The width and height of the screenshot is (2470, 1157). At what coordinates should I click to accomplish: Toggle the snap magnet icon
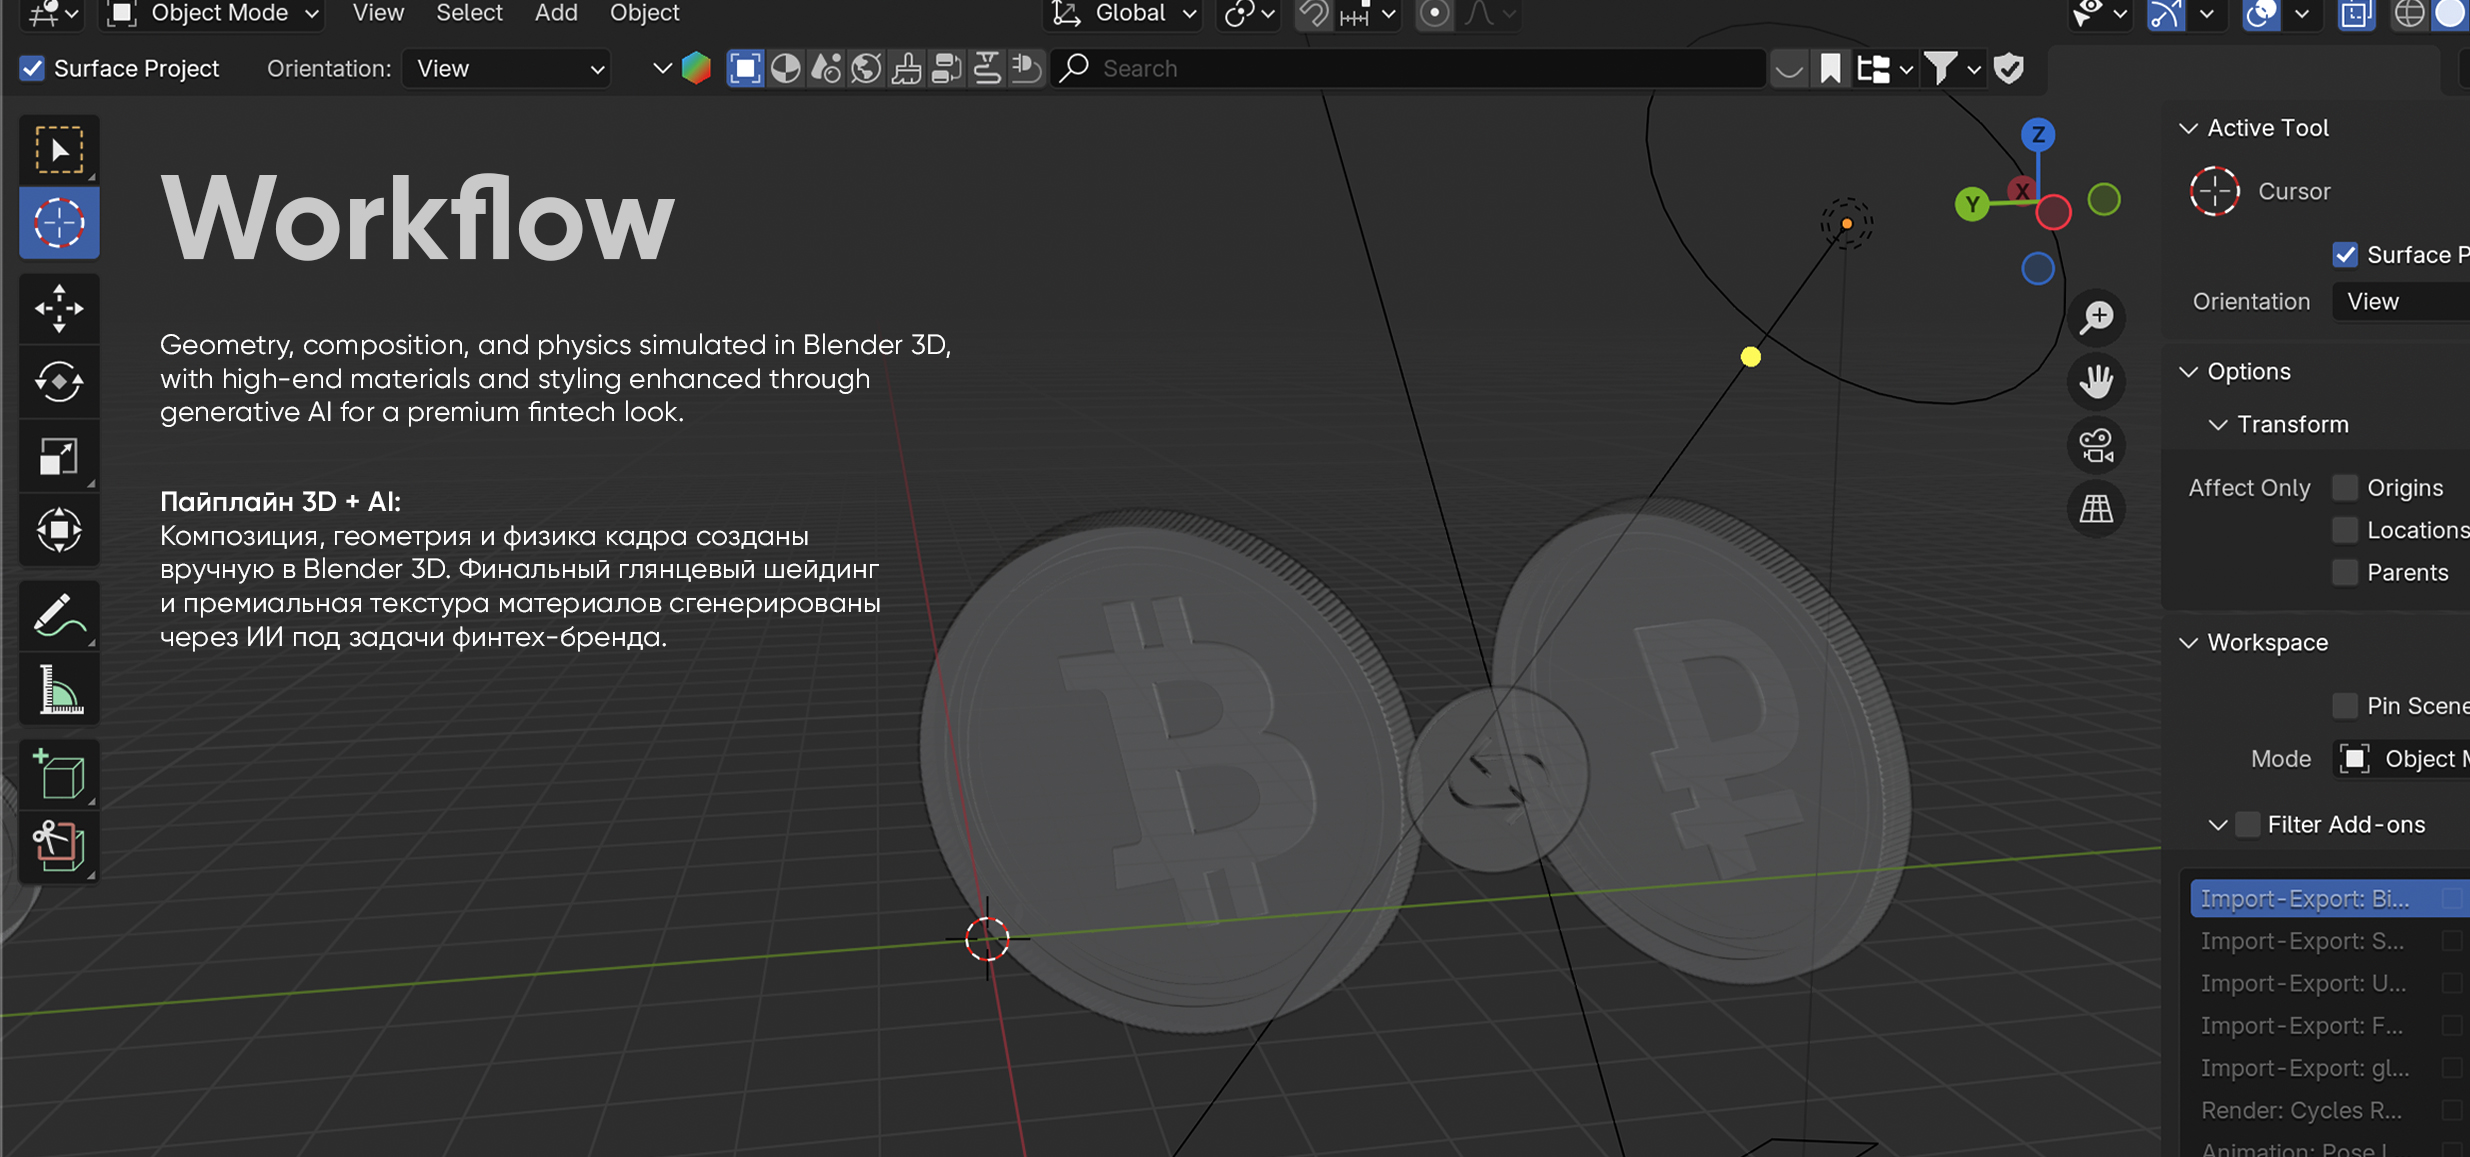[1313, 14]
